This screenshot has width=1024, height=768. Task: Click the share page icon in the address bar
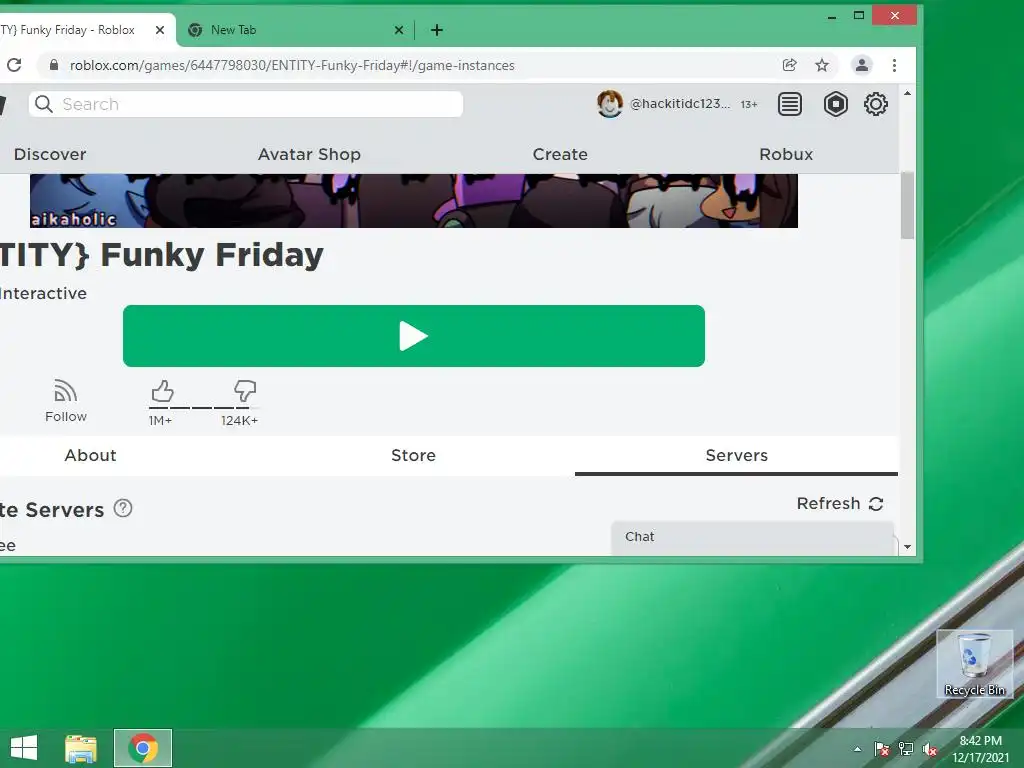tap(790, 65)
